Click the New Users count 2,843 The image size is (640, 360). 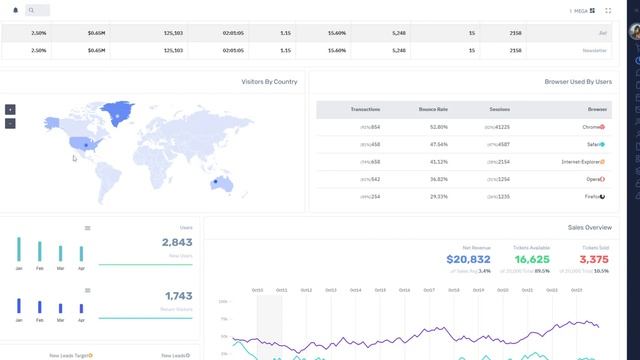(177, 242)
